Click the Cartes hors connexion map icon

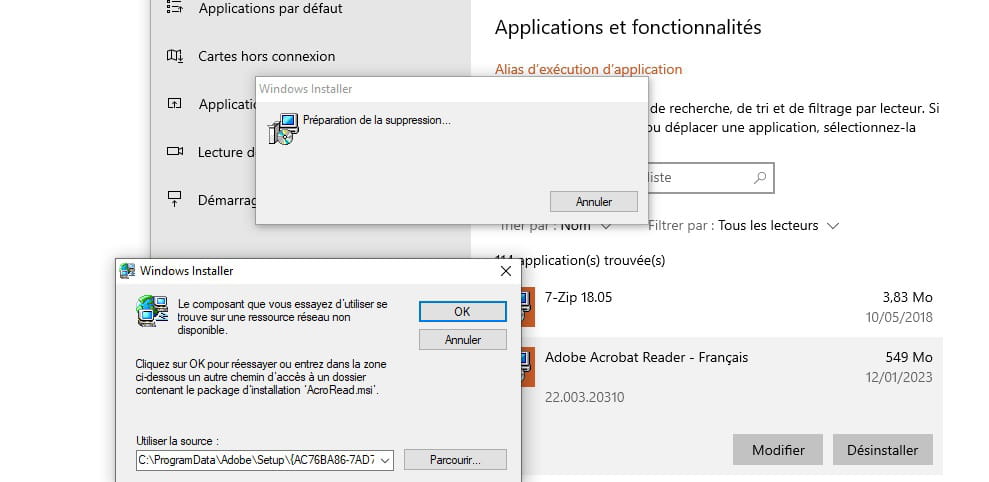(175, 56)
